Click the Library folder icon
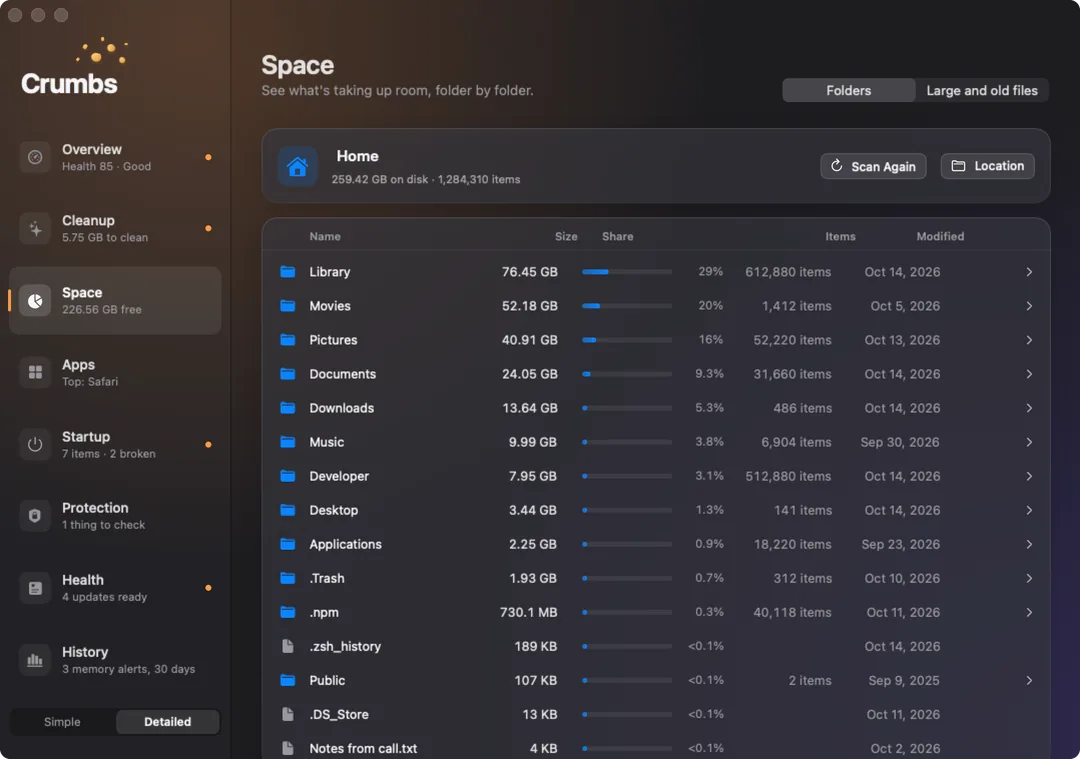The height and width of the screenshot is (759, 1080). [288, 271]
